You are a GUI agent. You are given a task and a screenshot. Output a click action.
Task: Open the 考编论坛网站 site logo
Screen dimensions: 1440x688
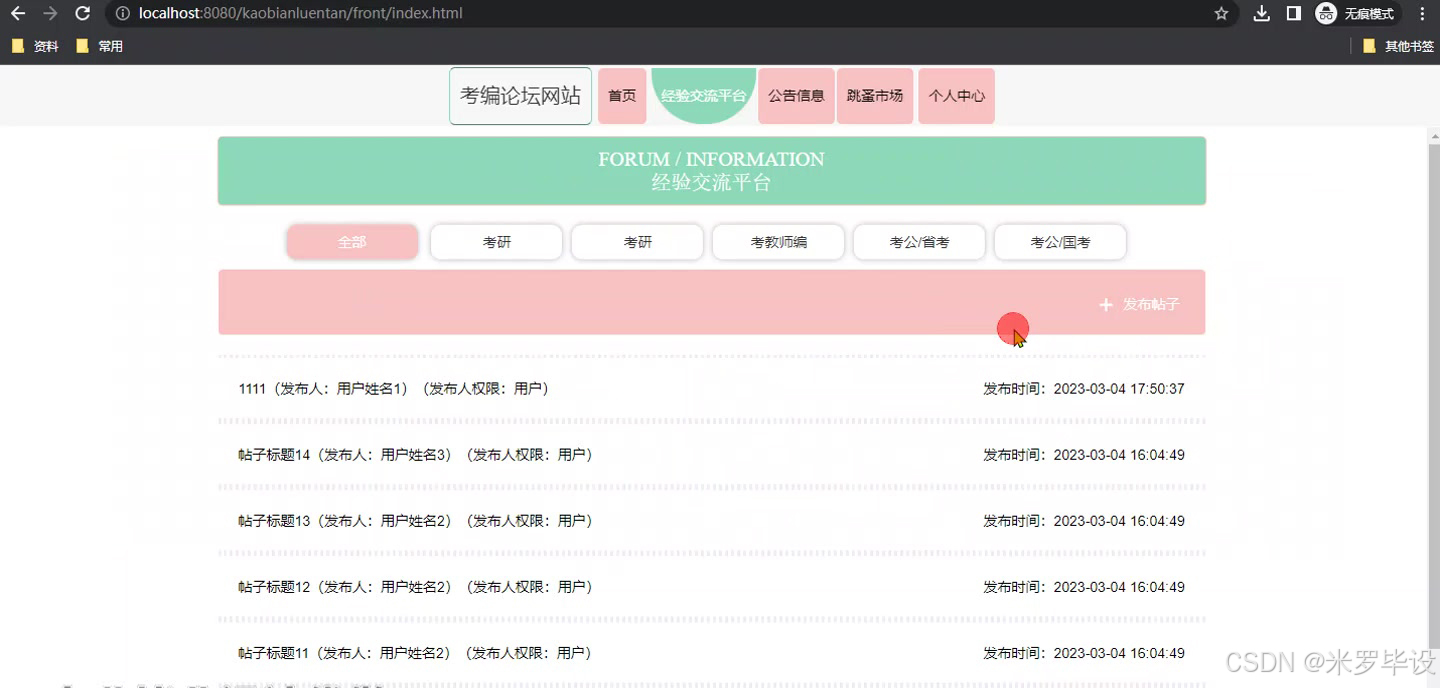tap(520, 96)
